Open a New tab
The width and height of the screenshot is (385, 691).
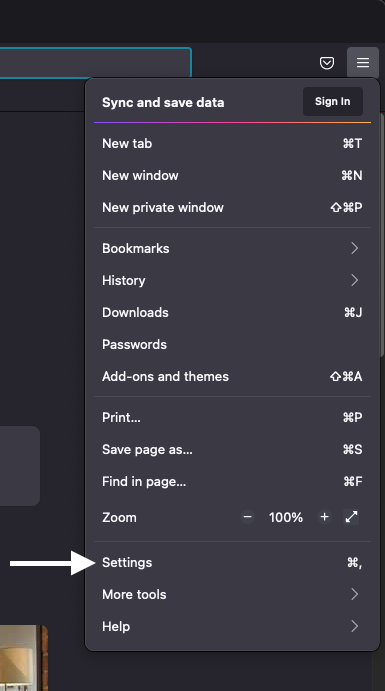[x=232, y=143]
